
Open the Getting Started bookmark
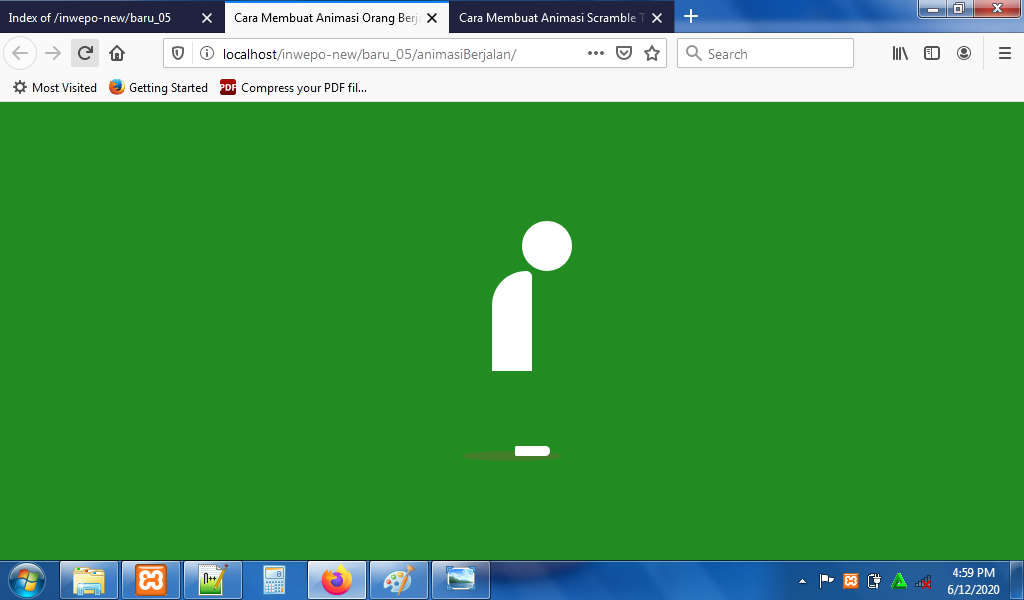point(158,88)
